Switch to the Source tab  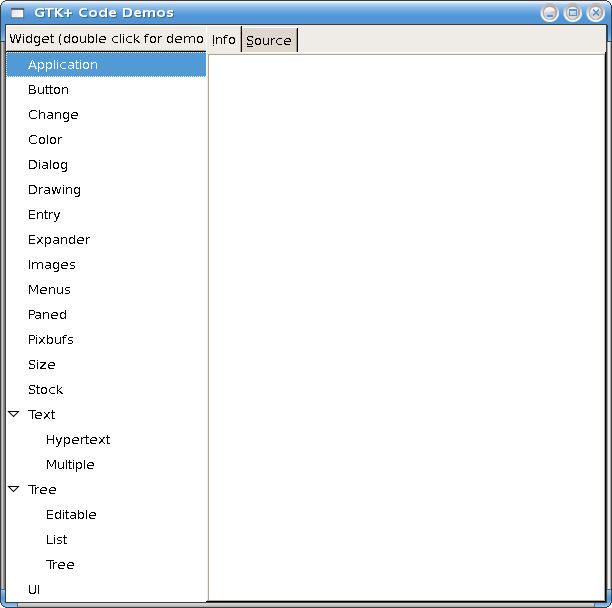[x=269, y=40]
